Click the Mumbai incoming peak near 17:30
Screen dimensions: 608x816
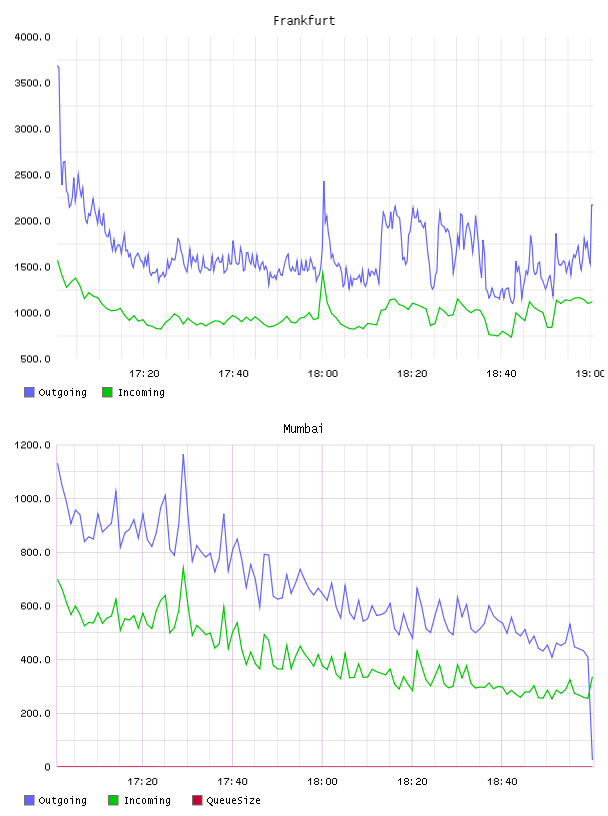(183, 566)
